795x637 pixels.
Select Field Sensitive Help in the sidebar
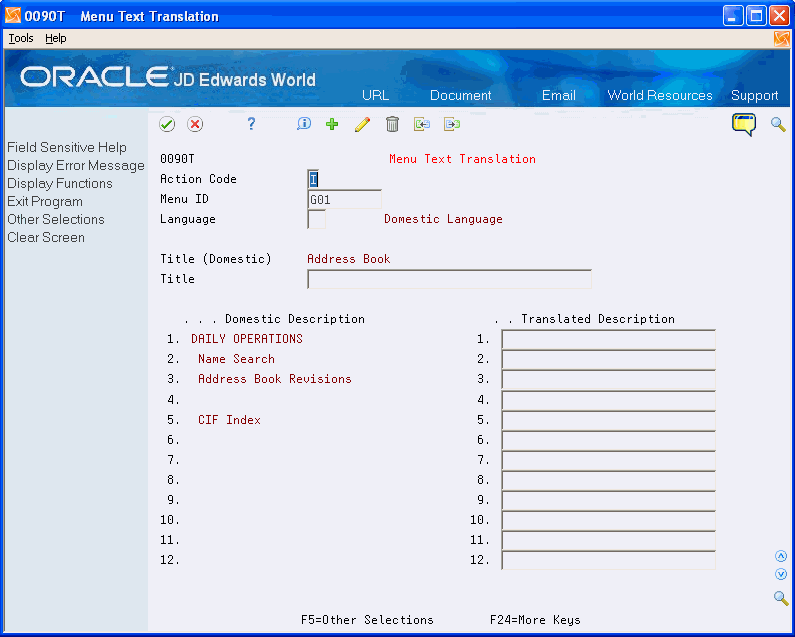[x=67, y=148]
